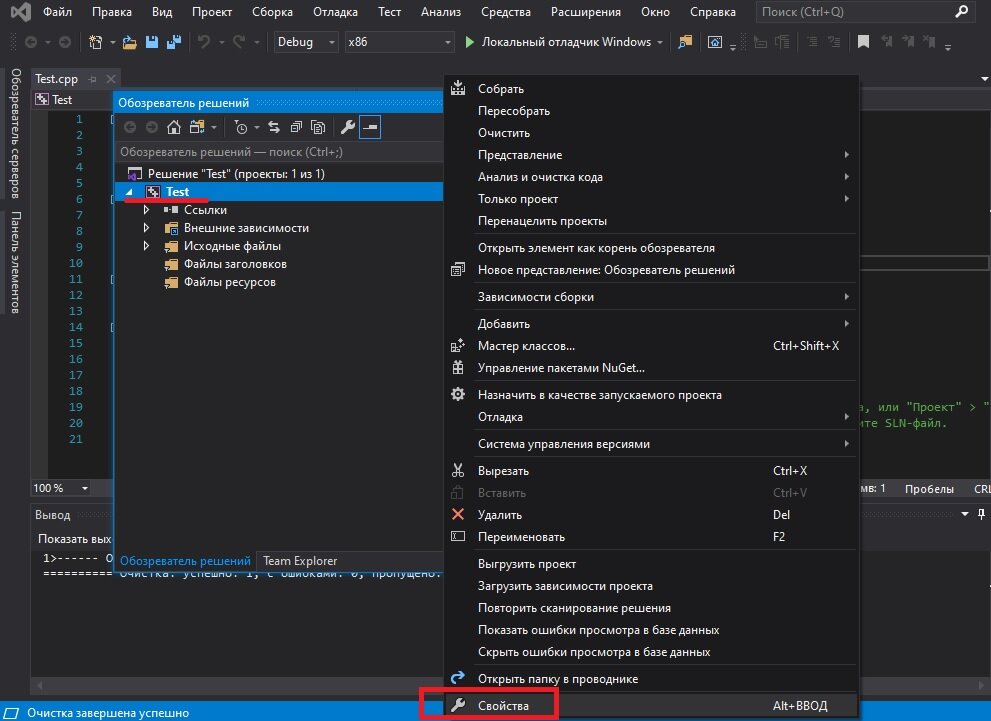991x721 pixels.
Task: Toggle the Preview Selected Items button
Action: coord(370,127)
